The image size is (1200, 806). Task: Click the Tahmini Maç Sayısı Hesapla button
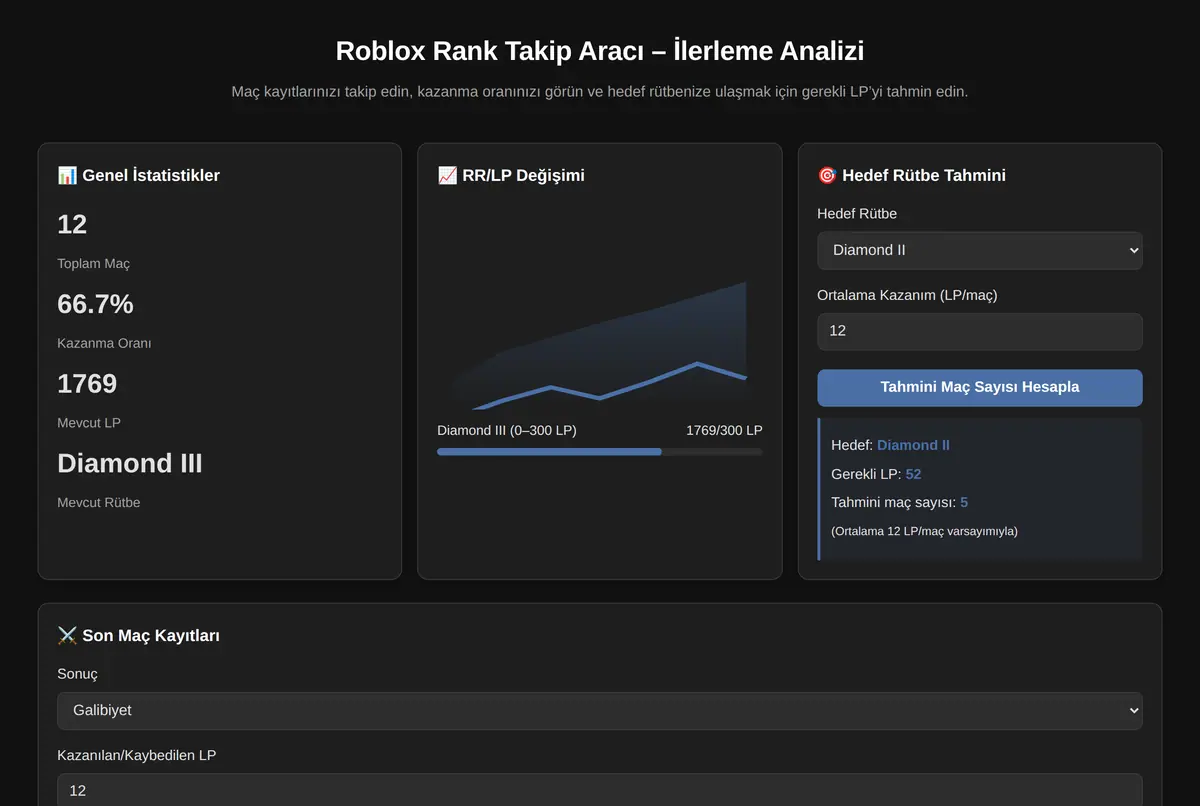click(979, 387)
